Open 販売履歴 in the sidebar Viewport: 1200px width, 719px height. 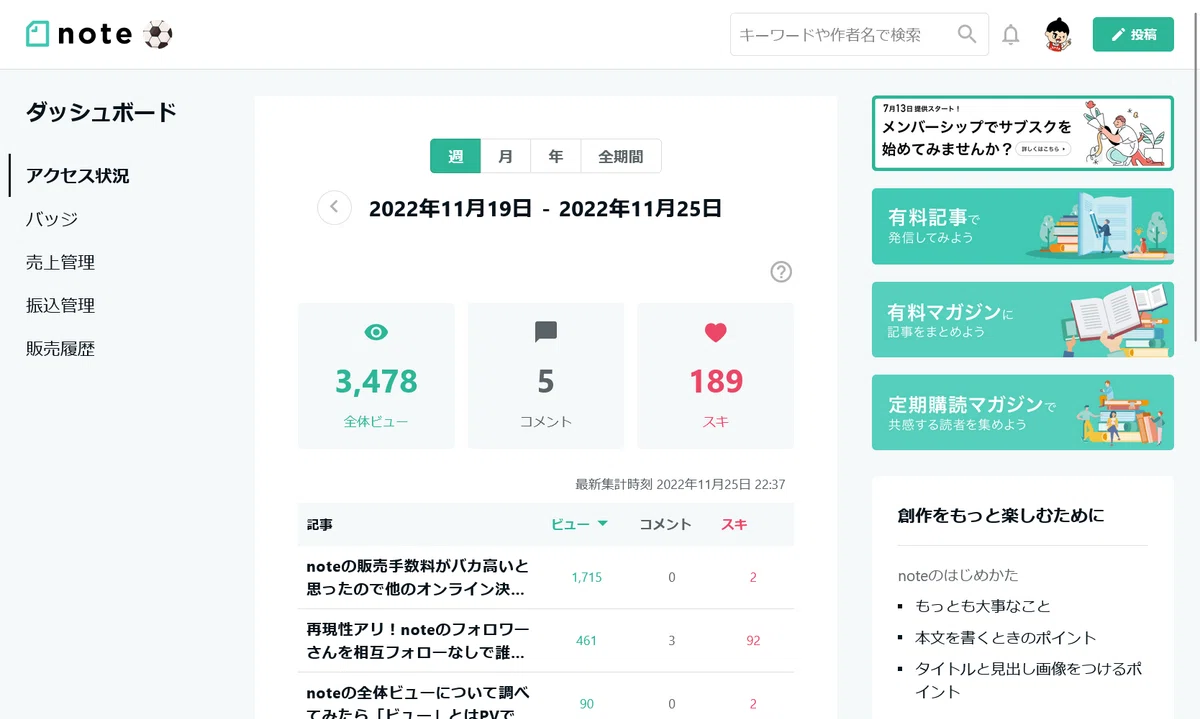pos(60,349)
